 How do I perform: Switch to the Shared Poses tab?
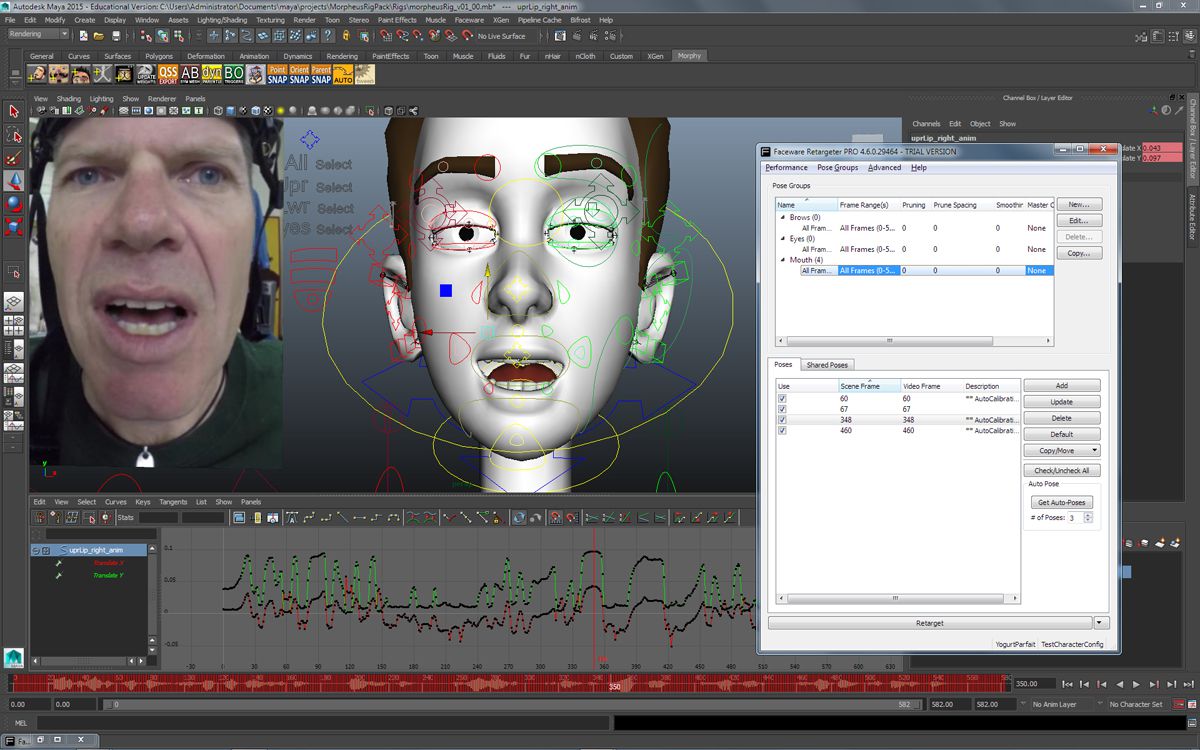tap(827, 365)
